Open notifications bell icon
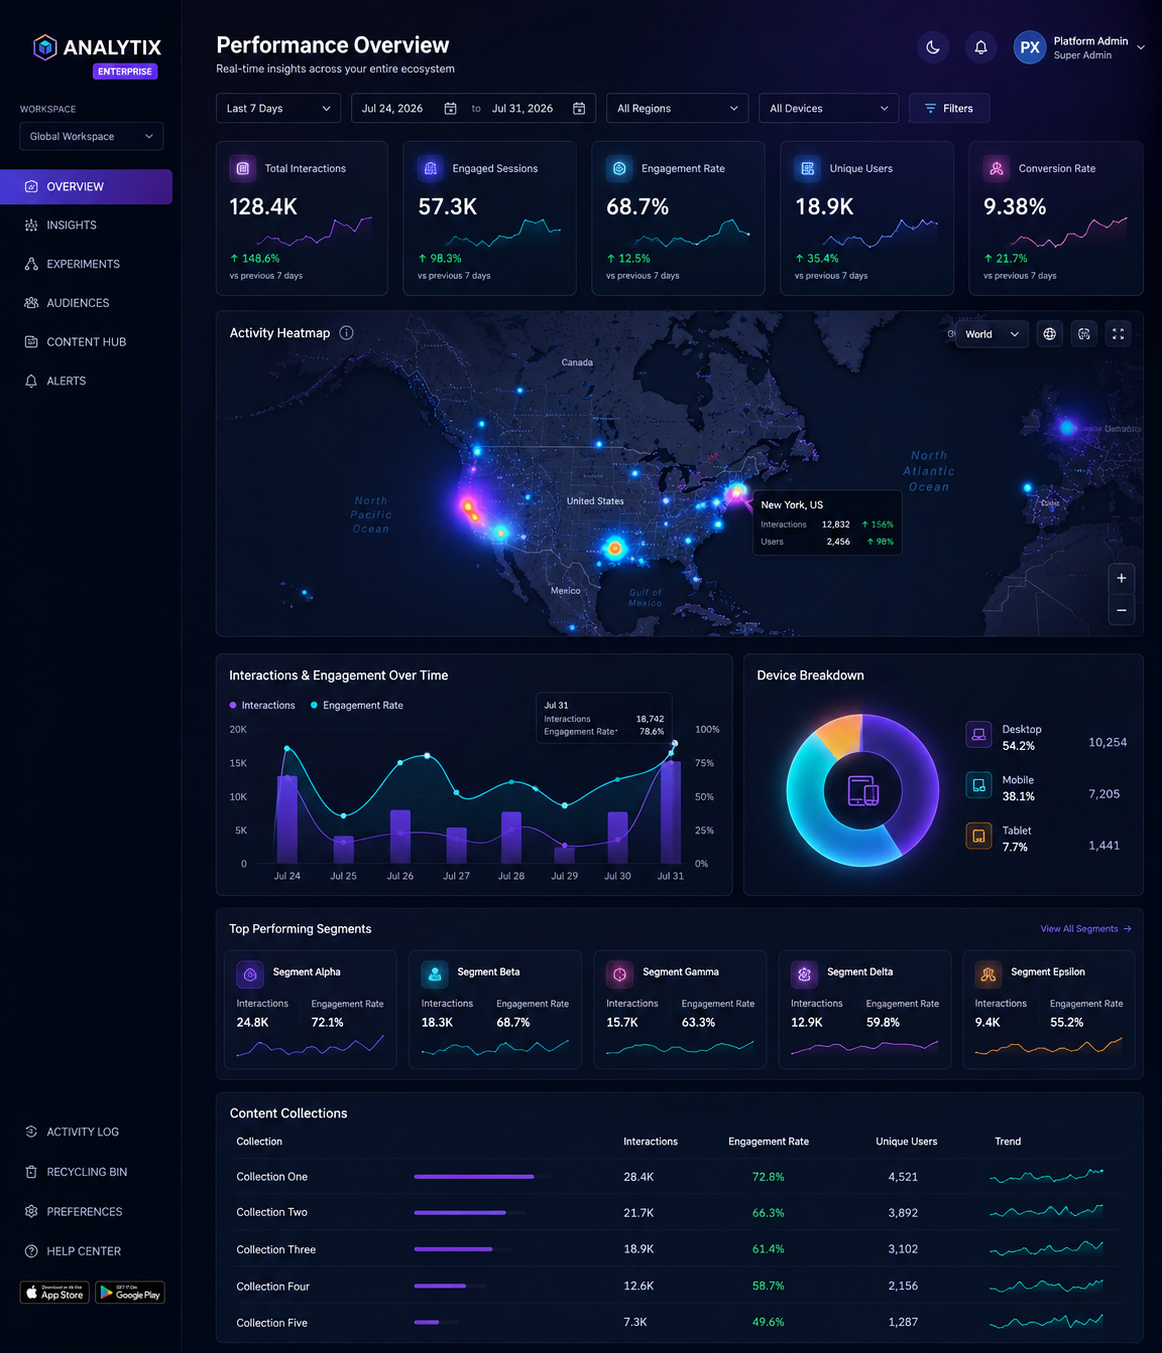 (x=981, y=47)
